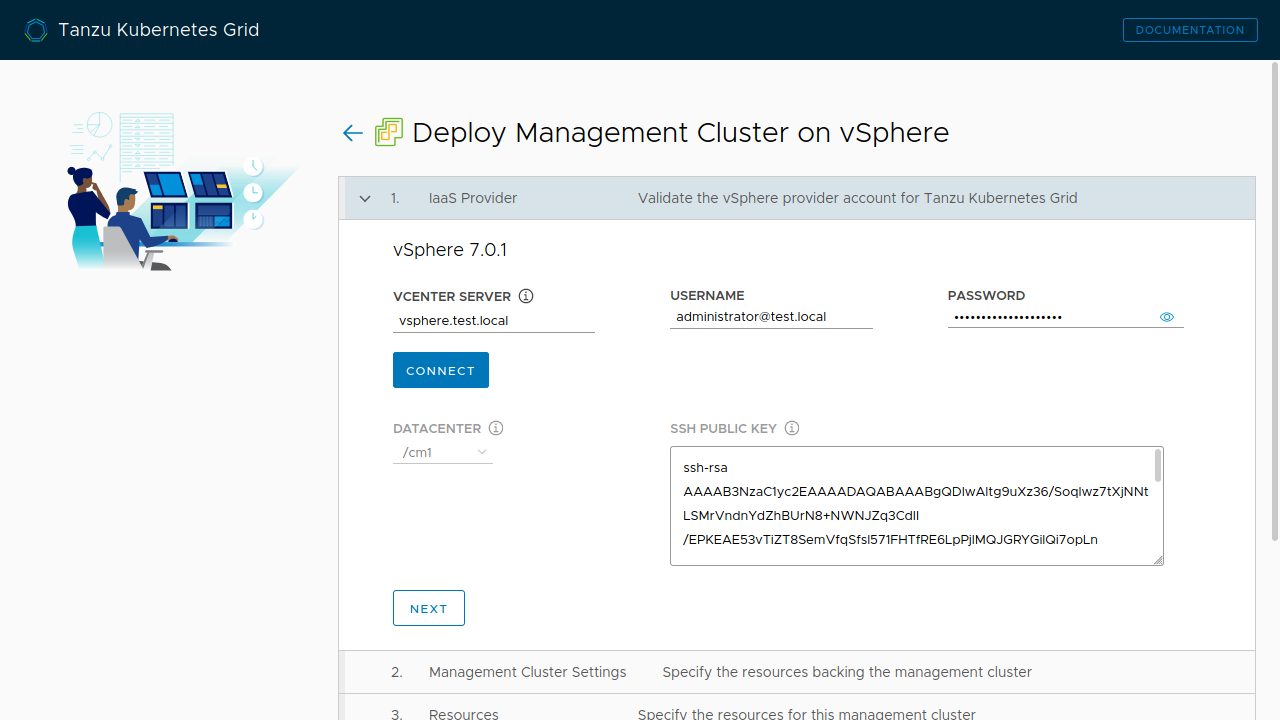
Task: Click the 'Deploy Management Cluster on vSphere' heading
Action: [681, 132]
